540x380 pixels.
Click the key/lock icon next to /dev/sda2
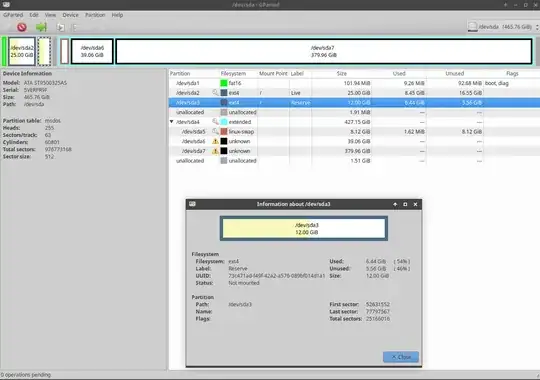click(x=215, y=93)
